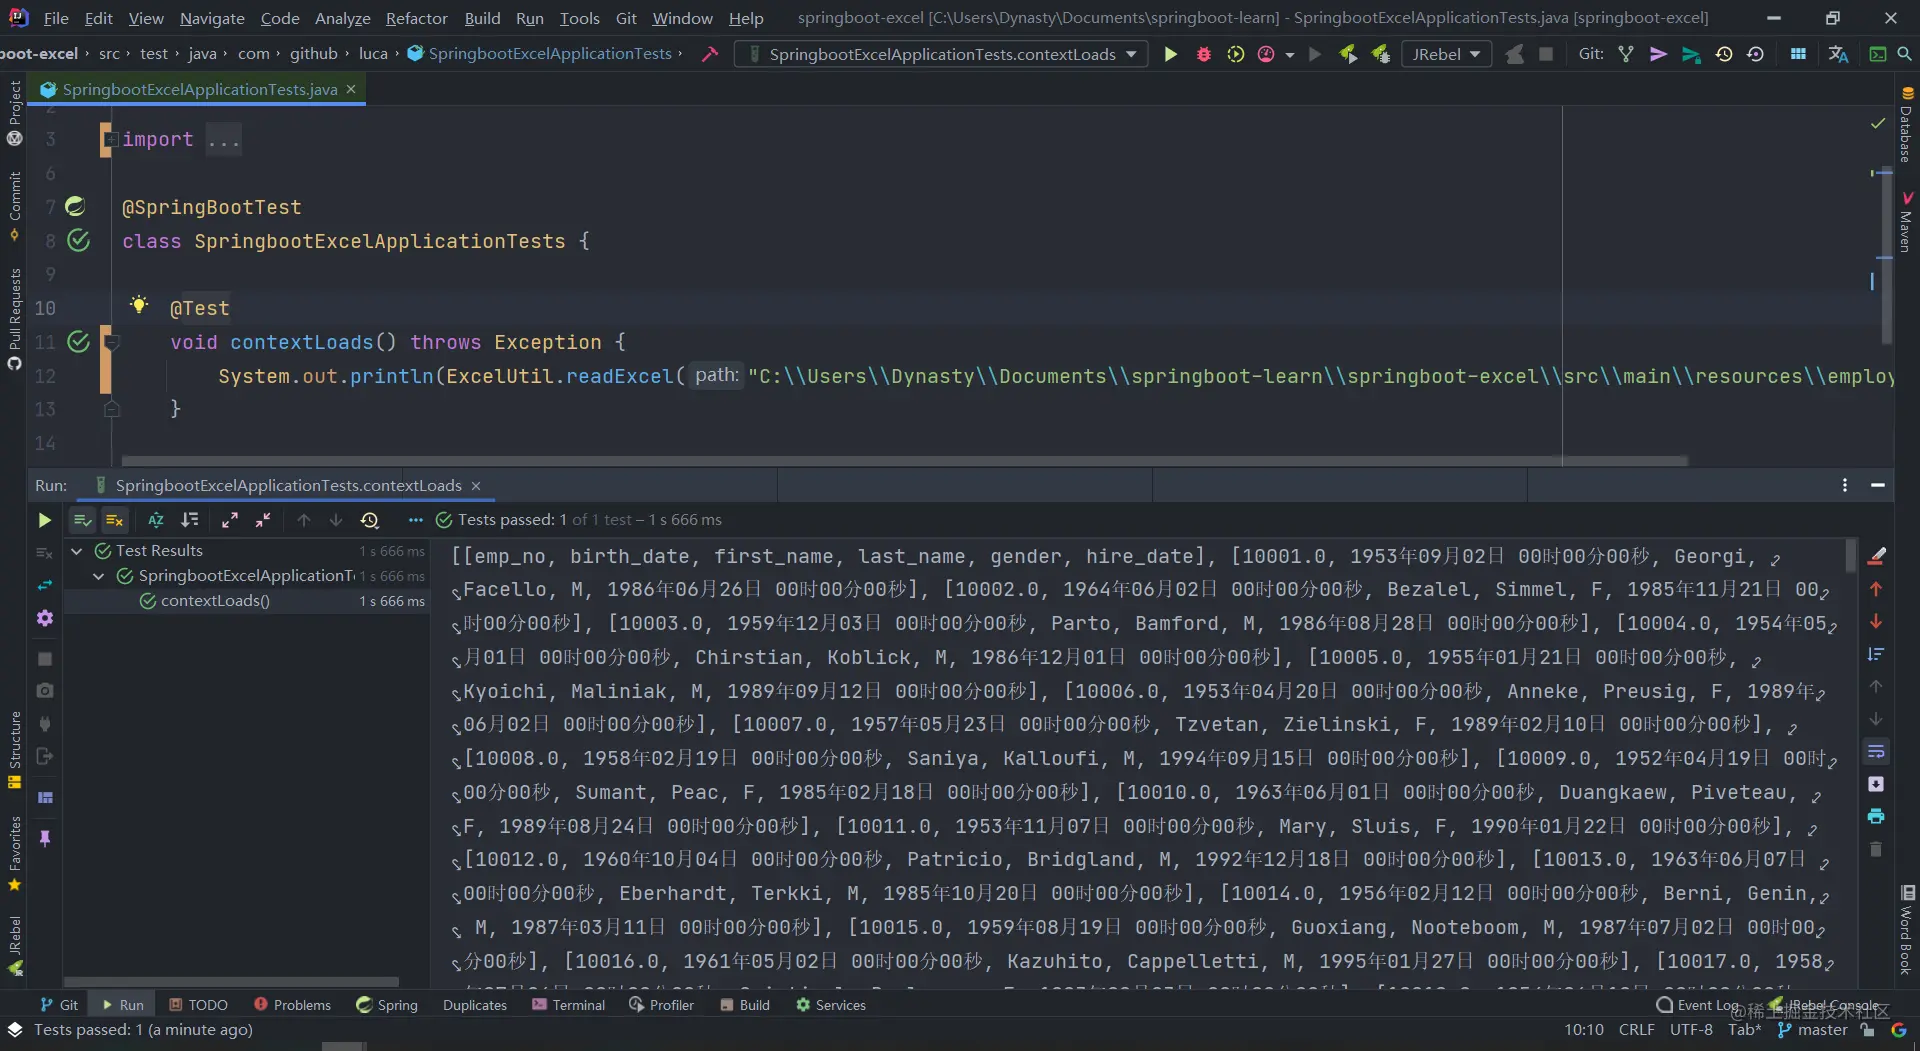Expand the folded import block
The width and height of the screenshot is (1920, 1051).
(x=112, y=140)
